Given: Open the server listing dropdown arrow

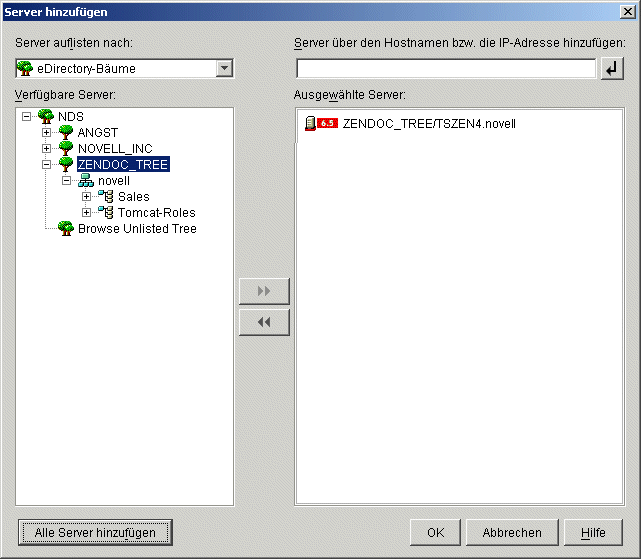Looking at the screenshot, I should pyautogui.click(x=224, y=68).
